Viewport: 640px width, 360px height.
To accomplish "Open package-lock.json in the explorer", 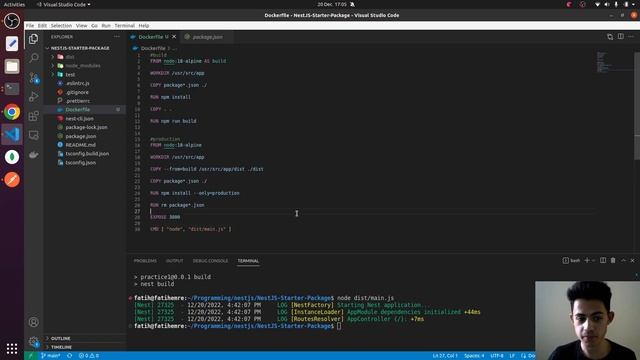I will [x=86, y=127].
